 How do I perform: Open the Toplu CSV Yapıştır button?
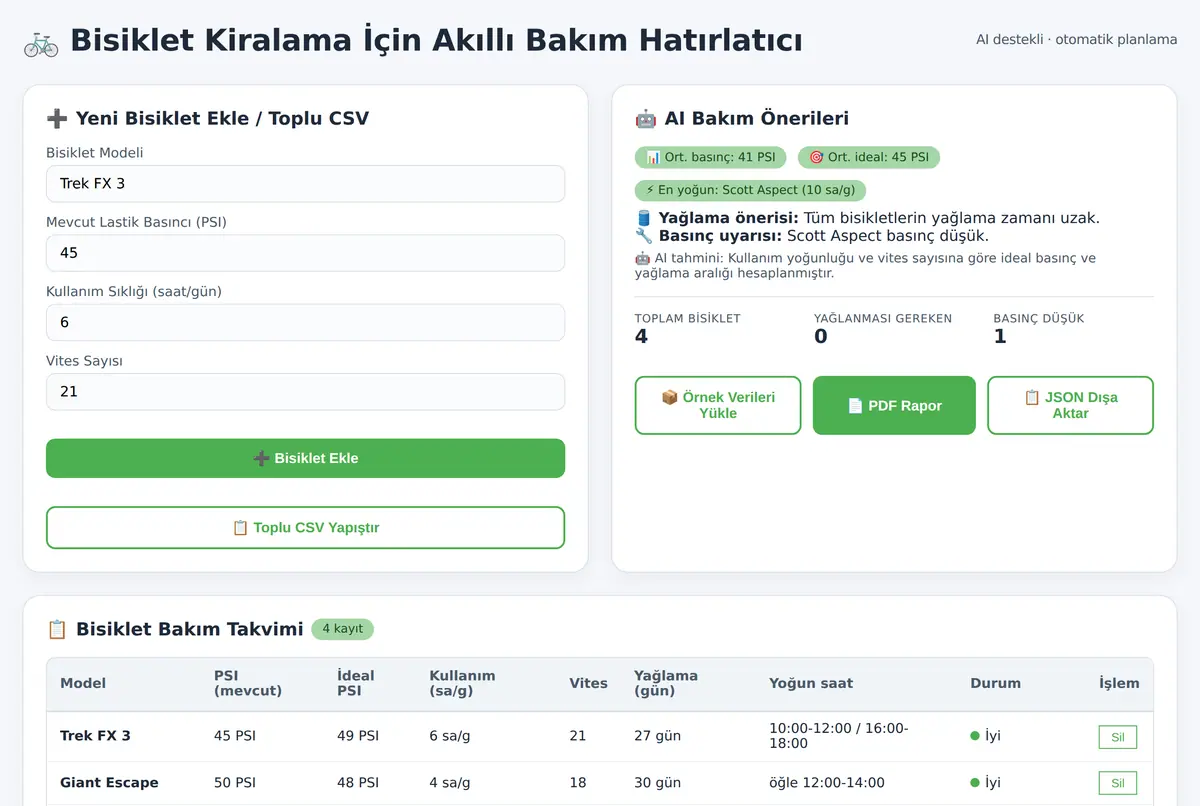tap(305, 528)
